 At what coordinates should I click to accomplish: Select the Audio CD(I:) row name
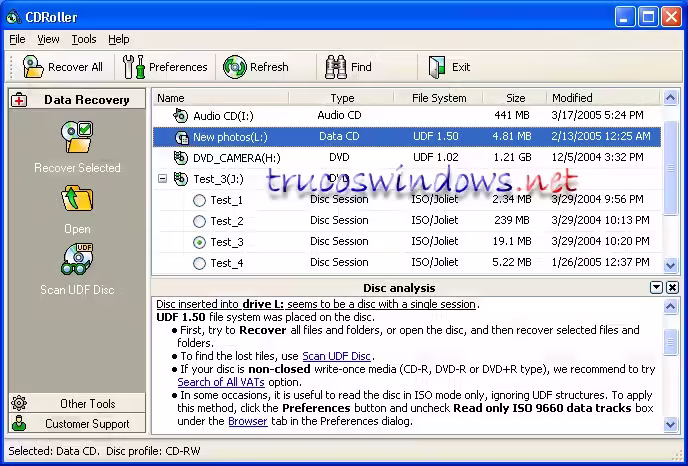[223, 116]
